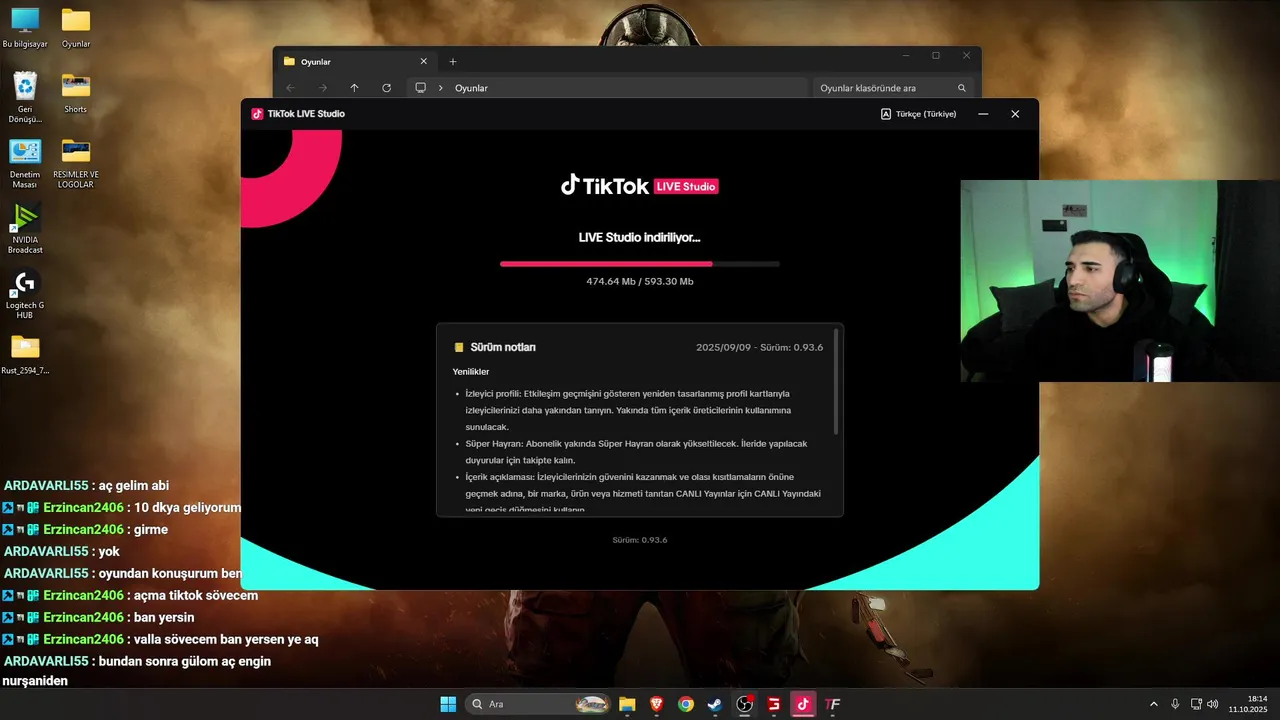1280x720 pixels.
Task: Open File Explorer from the taskbar
Action: point(627,704)
